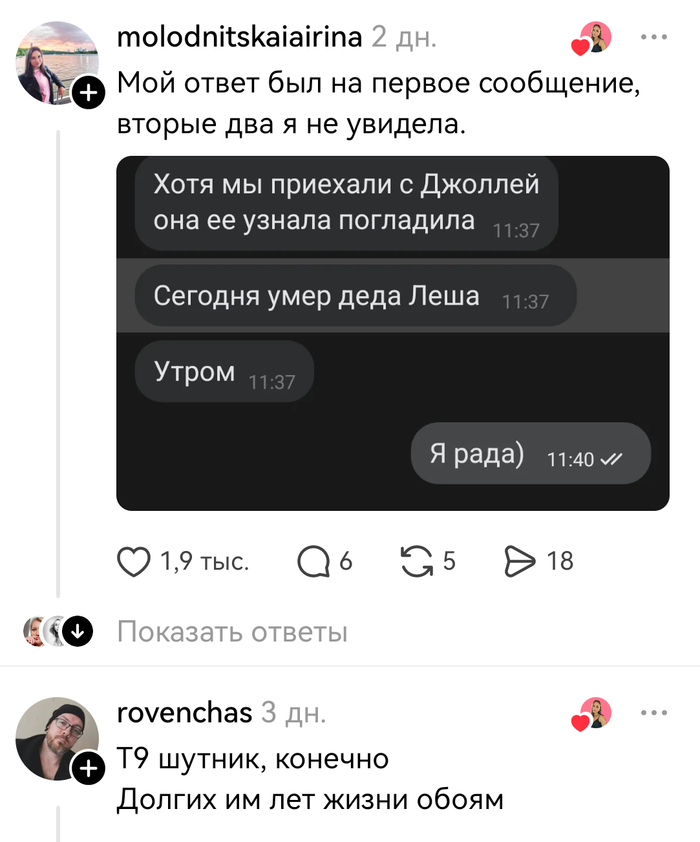This screenshot has height=842, width=700.
Task: View rovenchas's profile avatar
Action: click(56, 738)
